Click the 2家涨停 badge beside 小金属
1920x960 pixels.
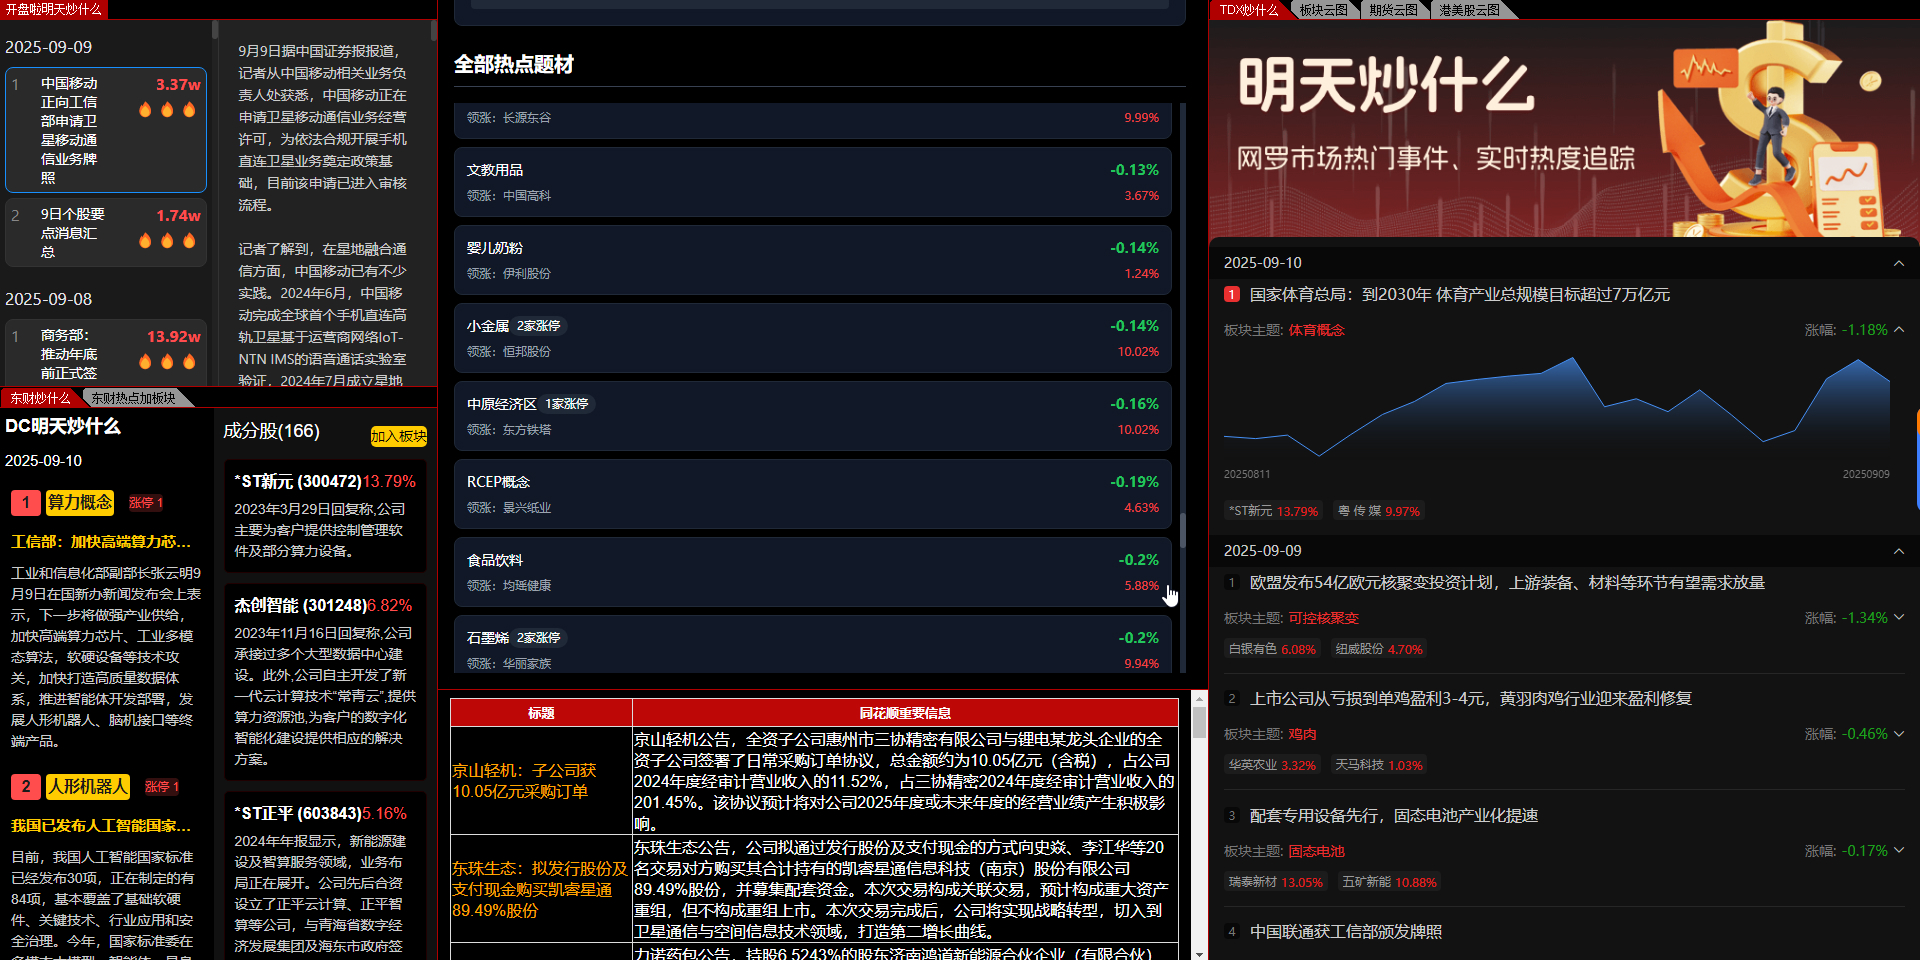(538, 326)
